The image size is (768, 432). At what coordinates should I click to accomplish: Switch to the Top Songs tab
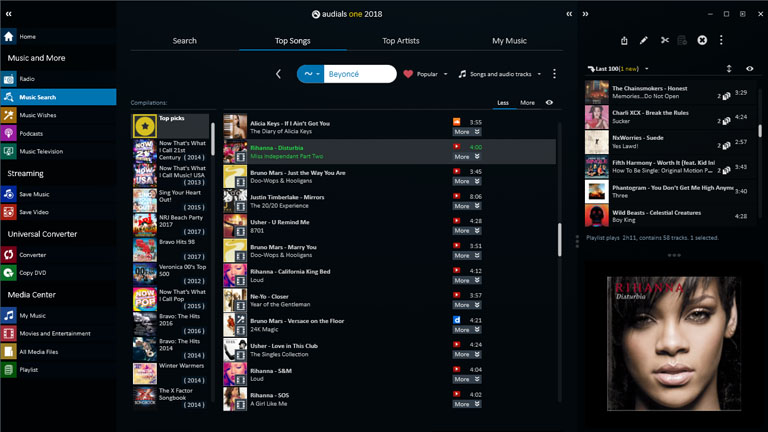pyautogui.click(x=292, y=41)
